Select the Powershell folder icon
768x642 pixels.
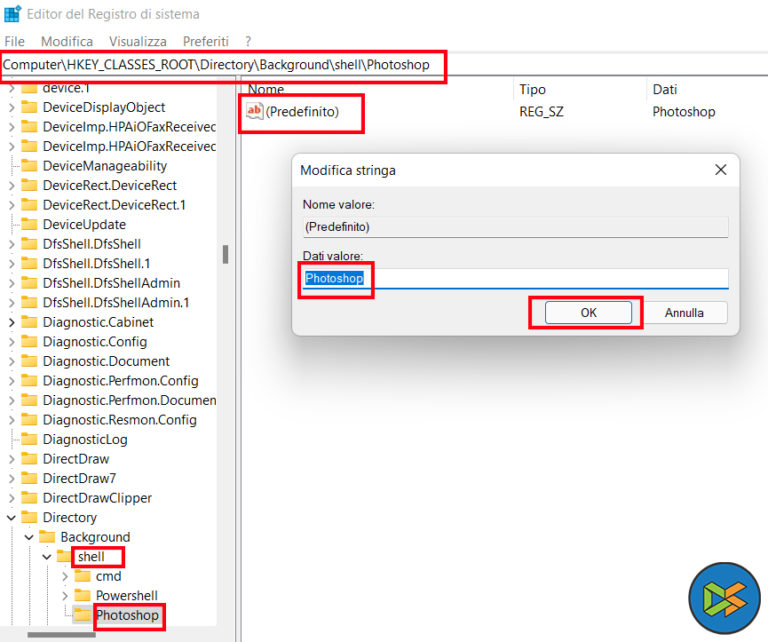tap(82, 595)
